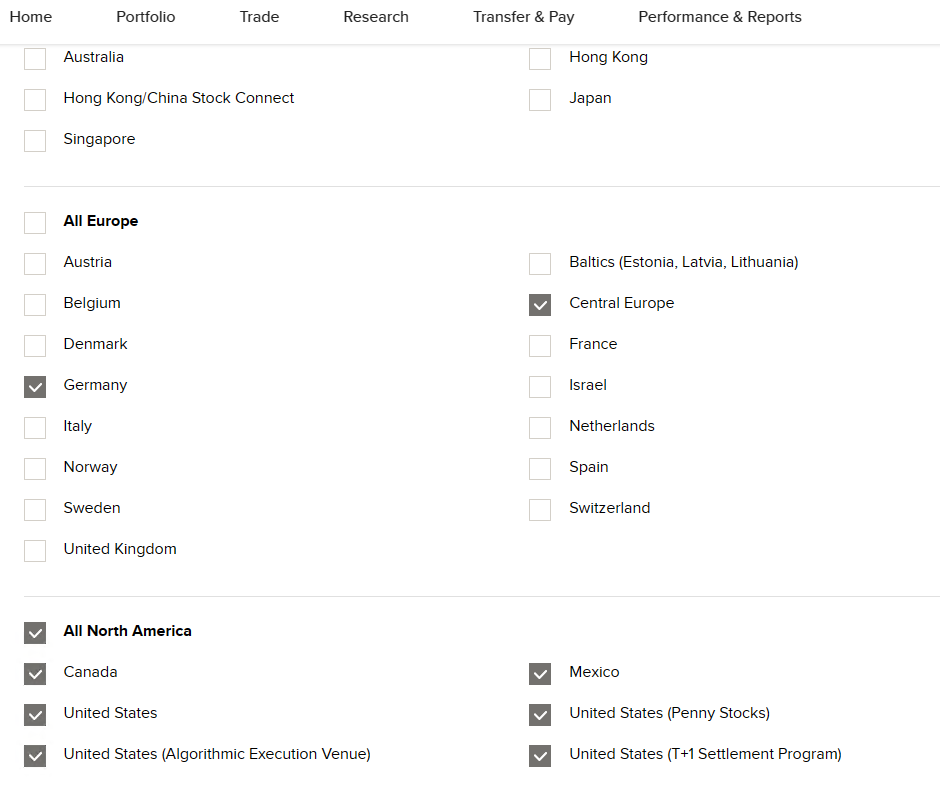The width and height of the screenshot is (940, 796).
Task: Select the Singapore checkbox
Action: 35,140
